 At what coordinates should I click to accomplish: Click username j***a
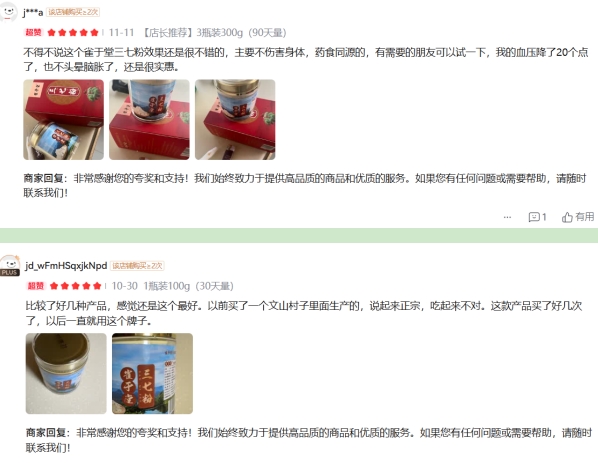pos(33,13)
